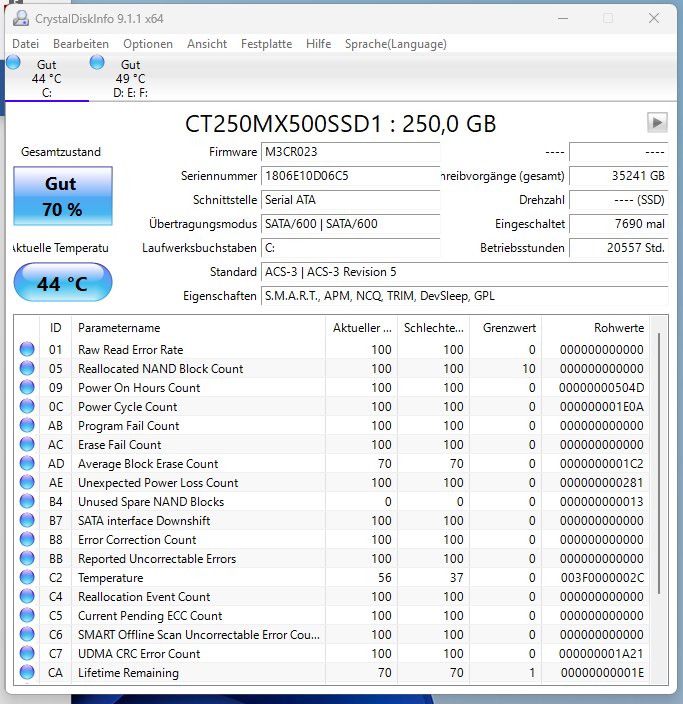Screen dimensions: 683x704
Task: Click status orb for Reallocation Event Count
Action: [x=27, y=596]
